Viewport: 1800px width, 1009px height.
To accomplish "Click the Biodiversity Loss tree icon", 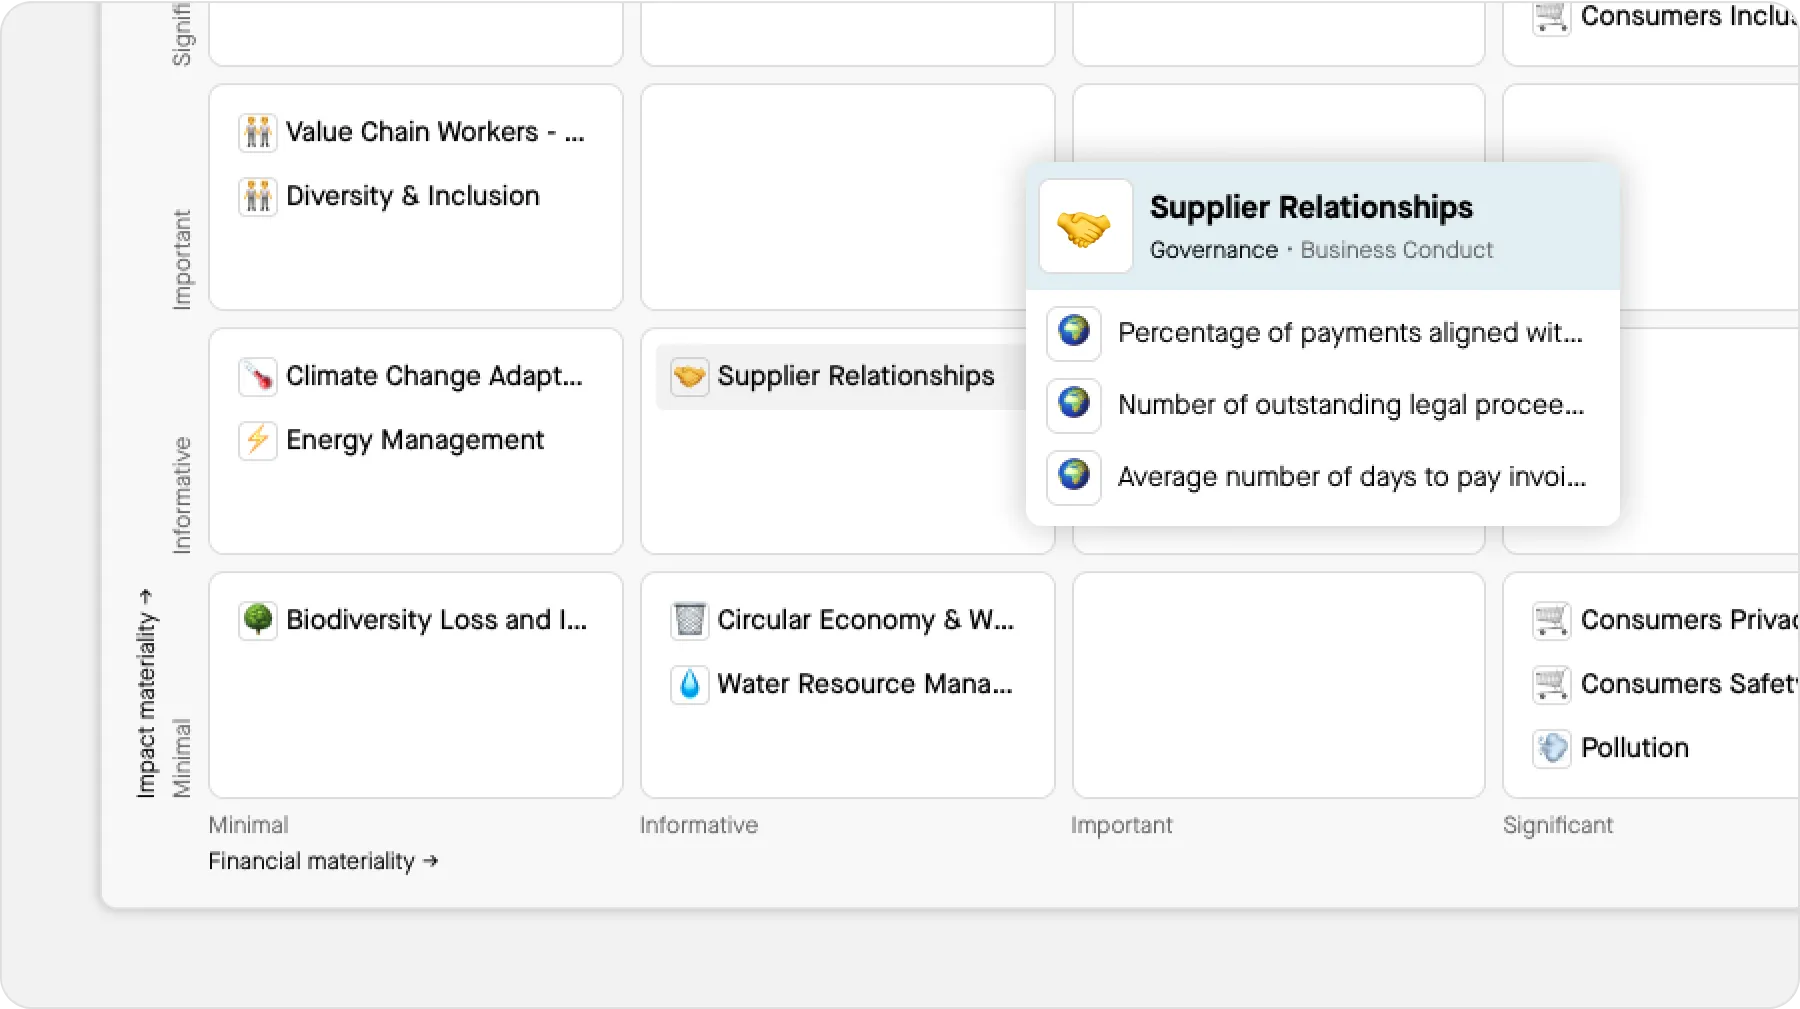I will click(258, 620).
